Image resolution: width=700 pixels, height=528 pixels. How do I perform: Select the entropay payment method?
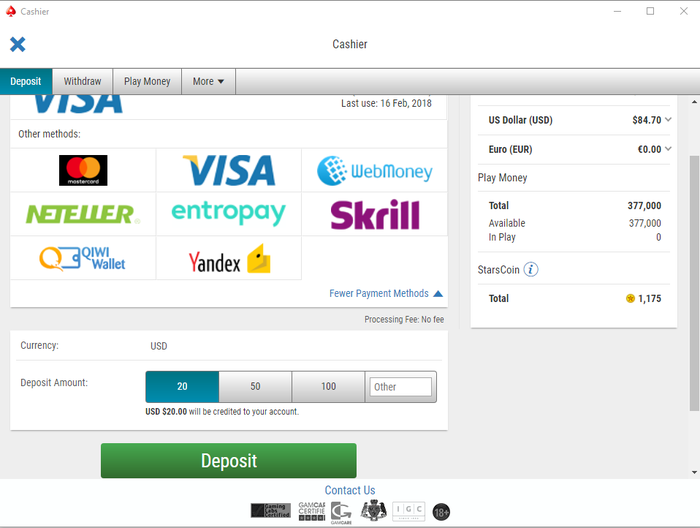(x=229, y=213)
